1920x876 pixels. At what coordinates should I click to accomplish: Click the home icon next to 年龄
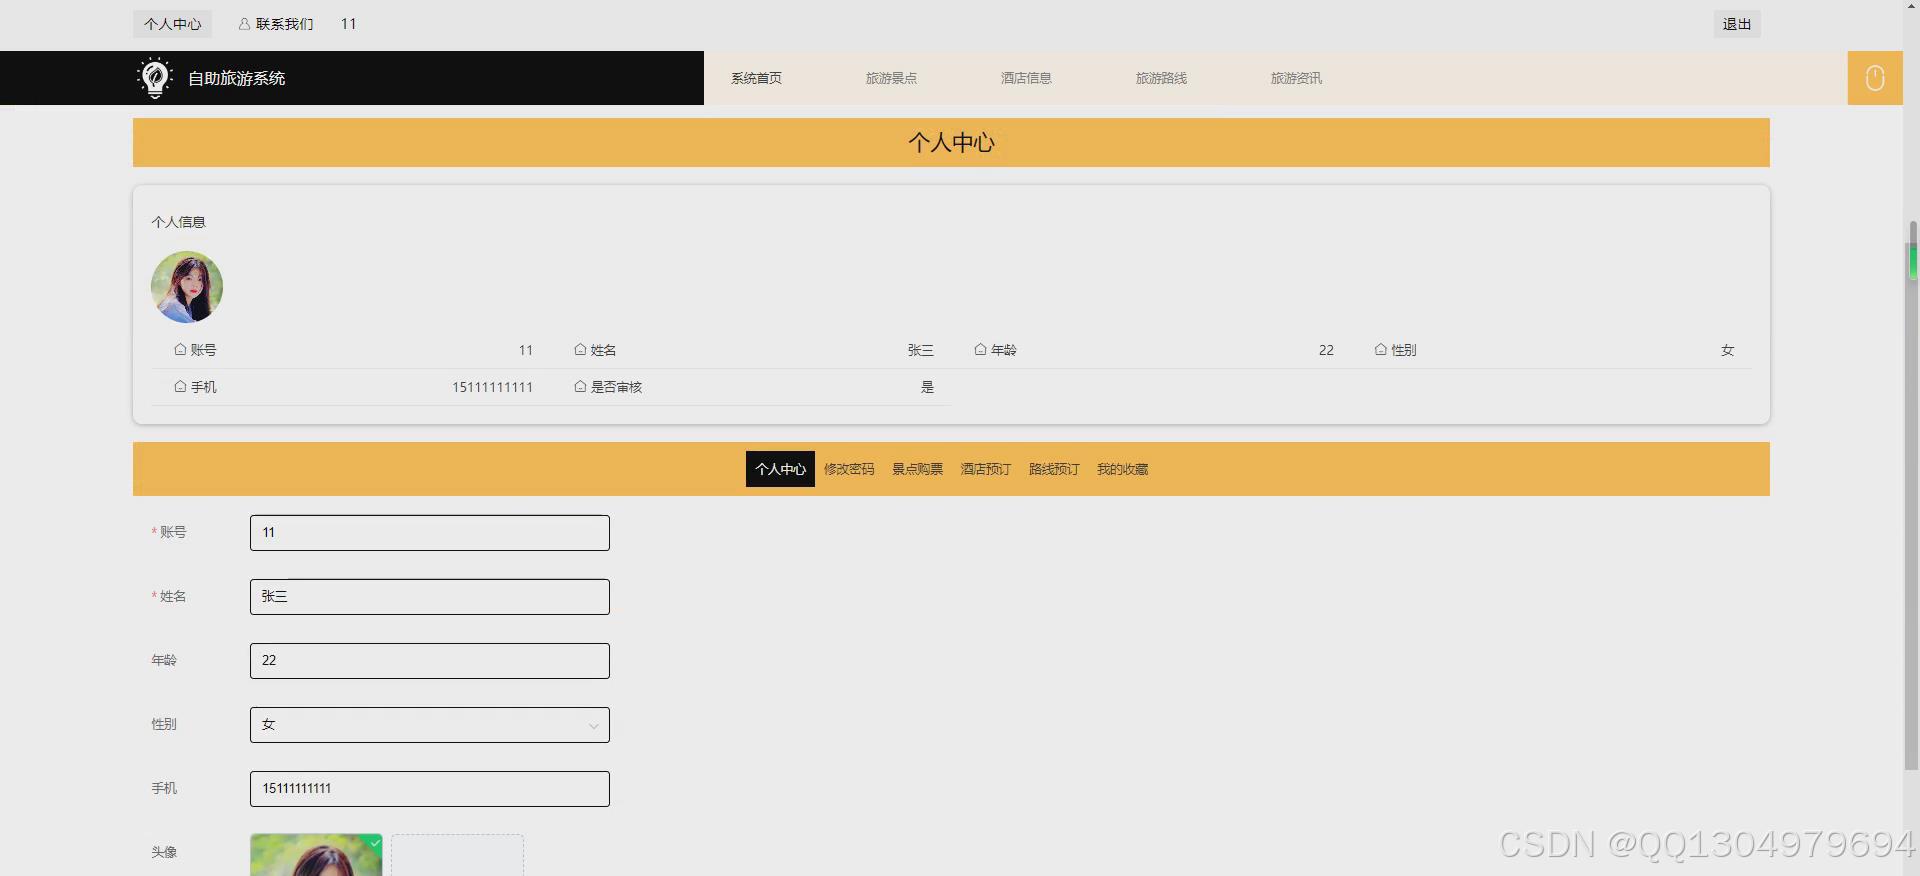point(980,350)
